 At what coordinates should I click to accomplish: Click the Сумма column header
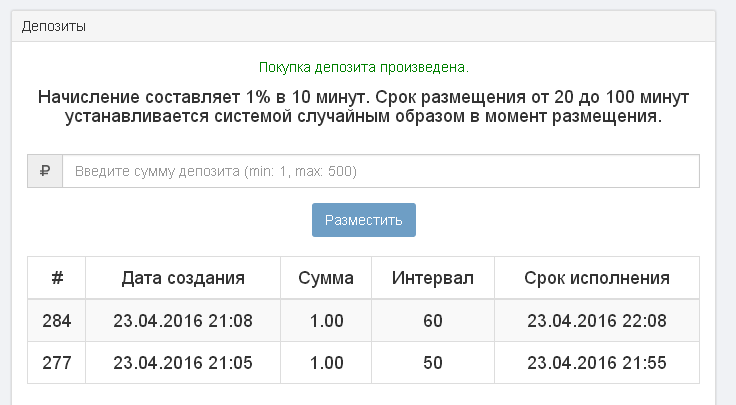tap(326, 278)
